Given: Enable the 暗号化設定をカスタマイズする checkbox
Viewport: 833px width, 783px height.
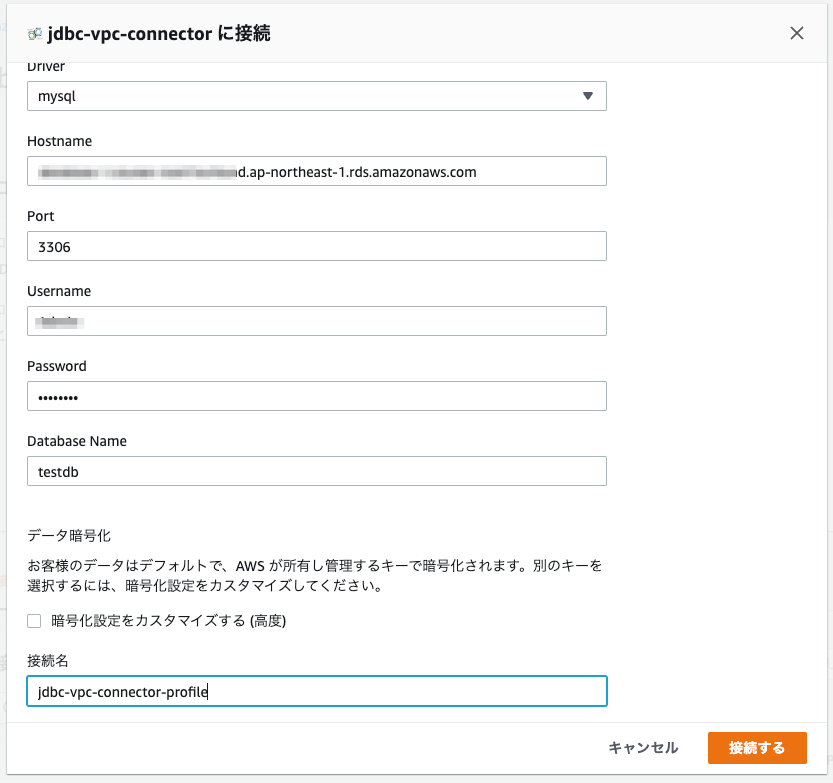Looking at the screenshot, I should tap(34, 621).
